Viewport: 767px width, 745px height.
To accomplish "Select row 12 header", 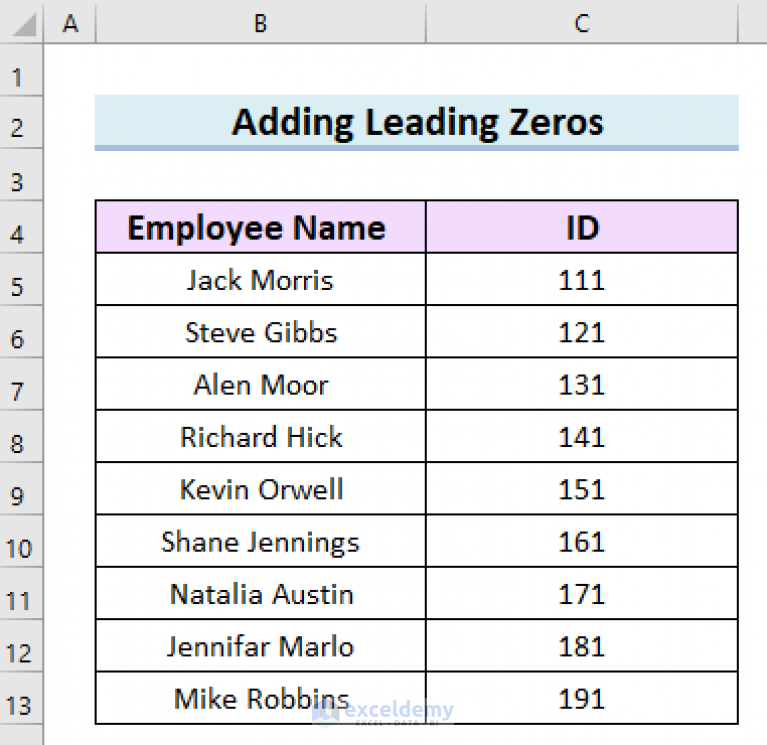I will pos(21,646).
